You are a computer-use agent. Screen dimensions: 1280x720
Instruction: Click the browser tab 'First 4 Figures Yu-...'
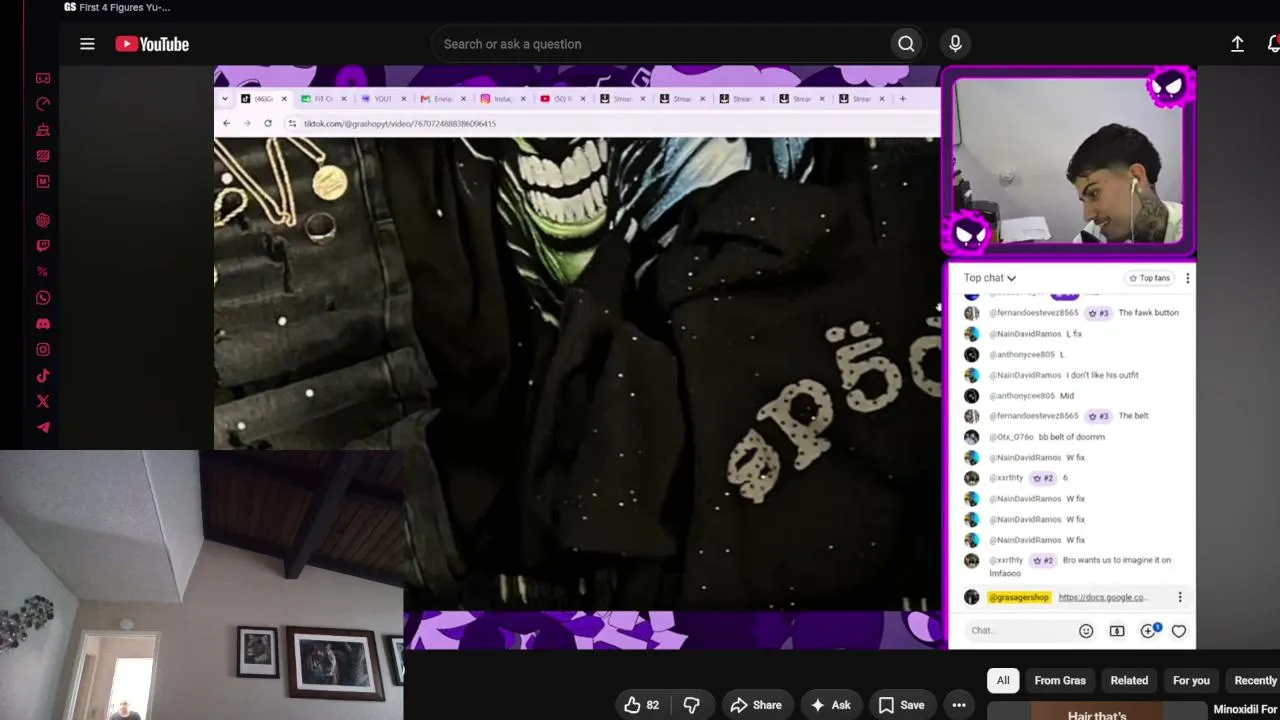point(117,7)
